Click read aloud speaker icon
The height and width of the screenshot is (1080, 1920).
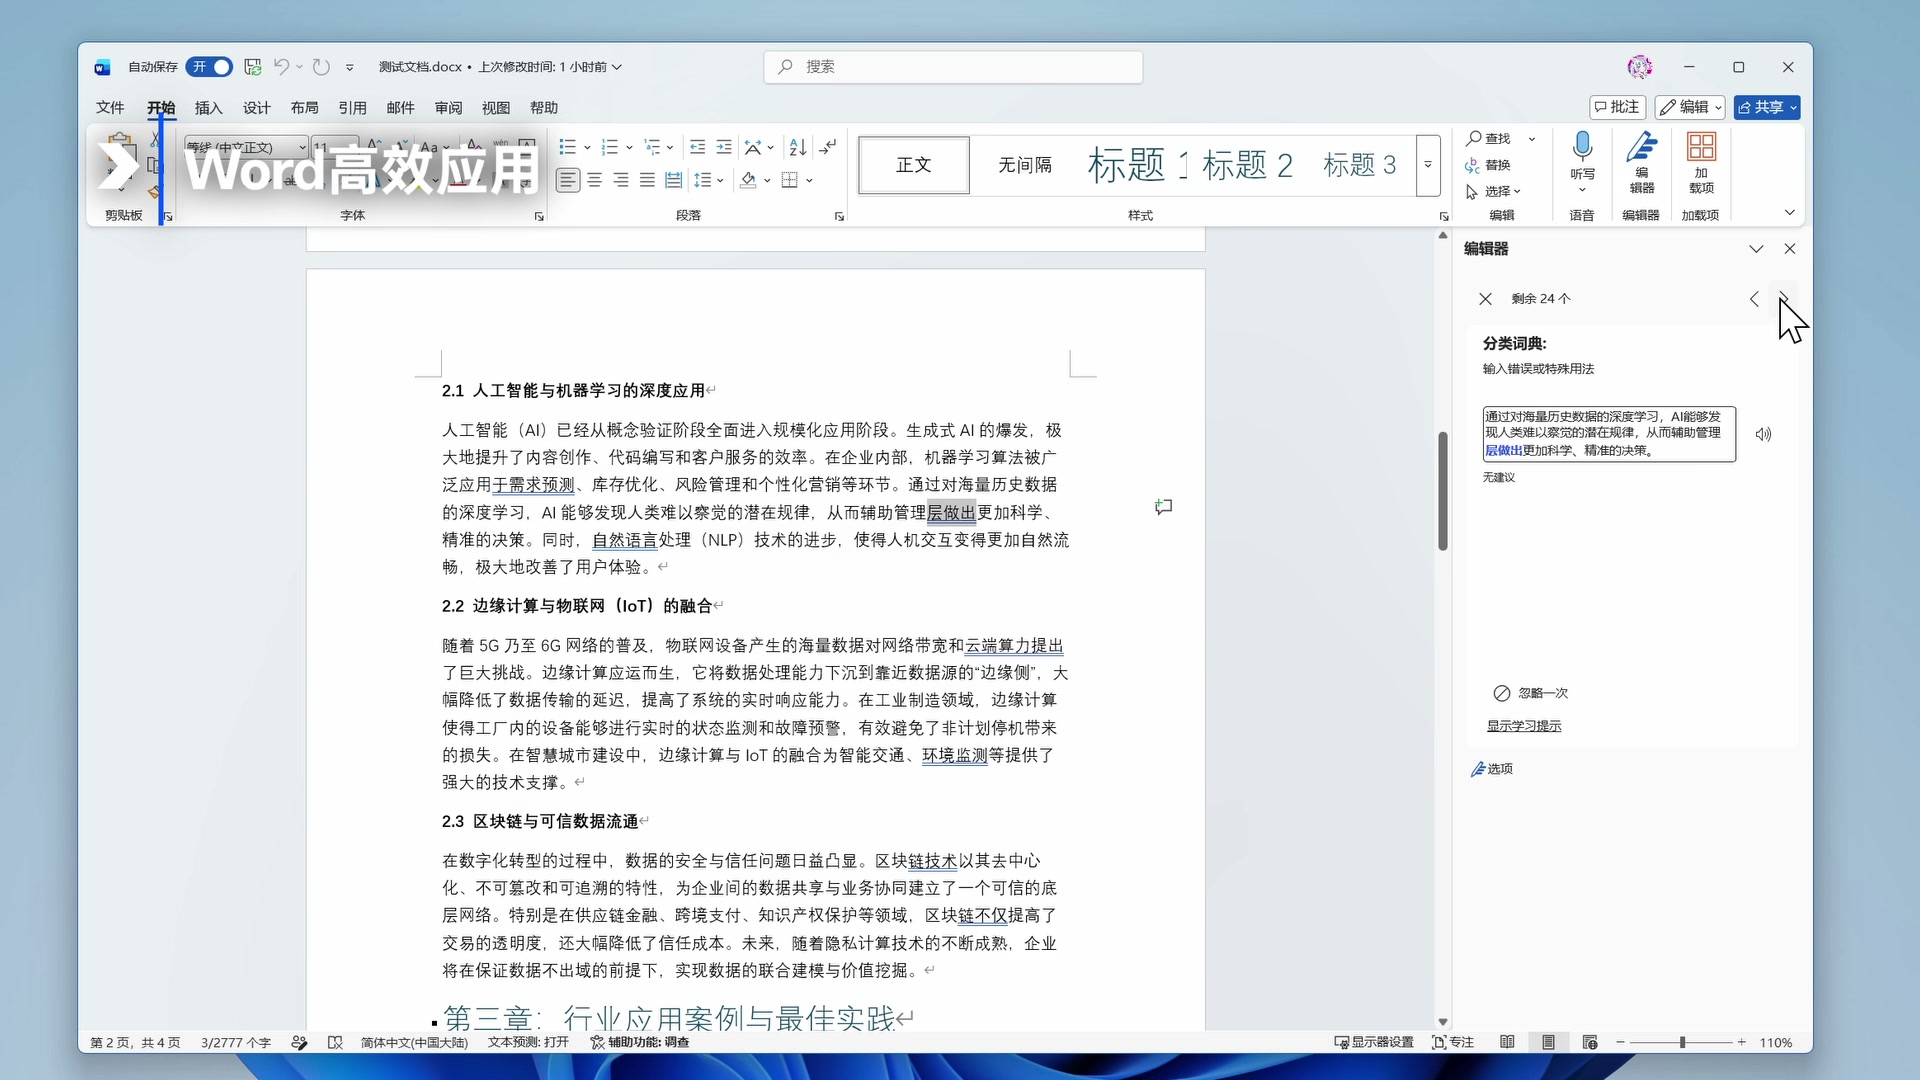(x=1764, y=434)
